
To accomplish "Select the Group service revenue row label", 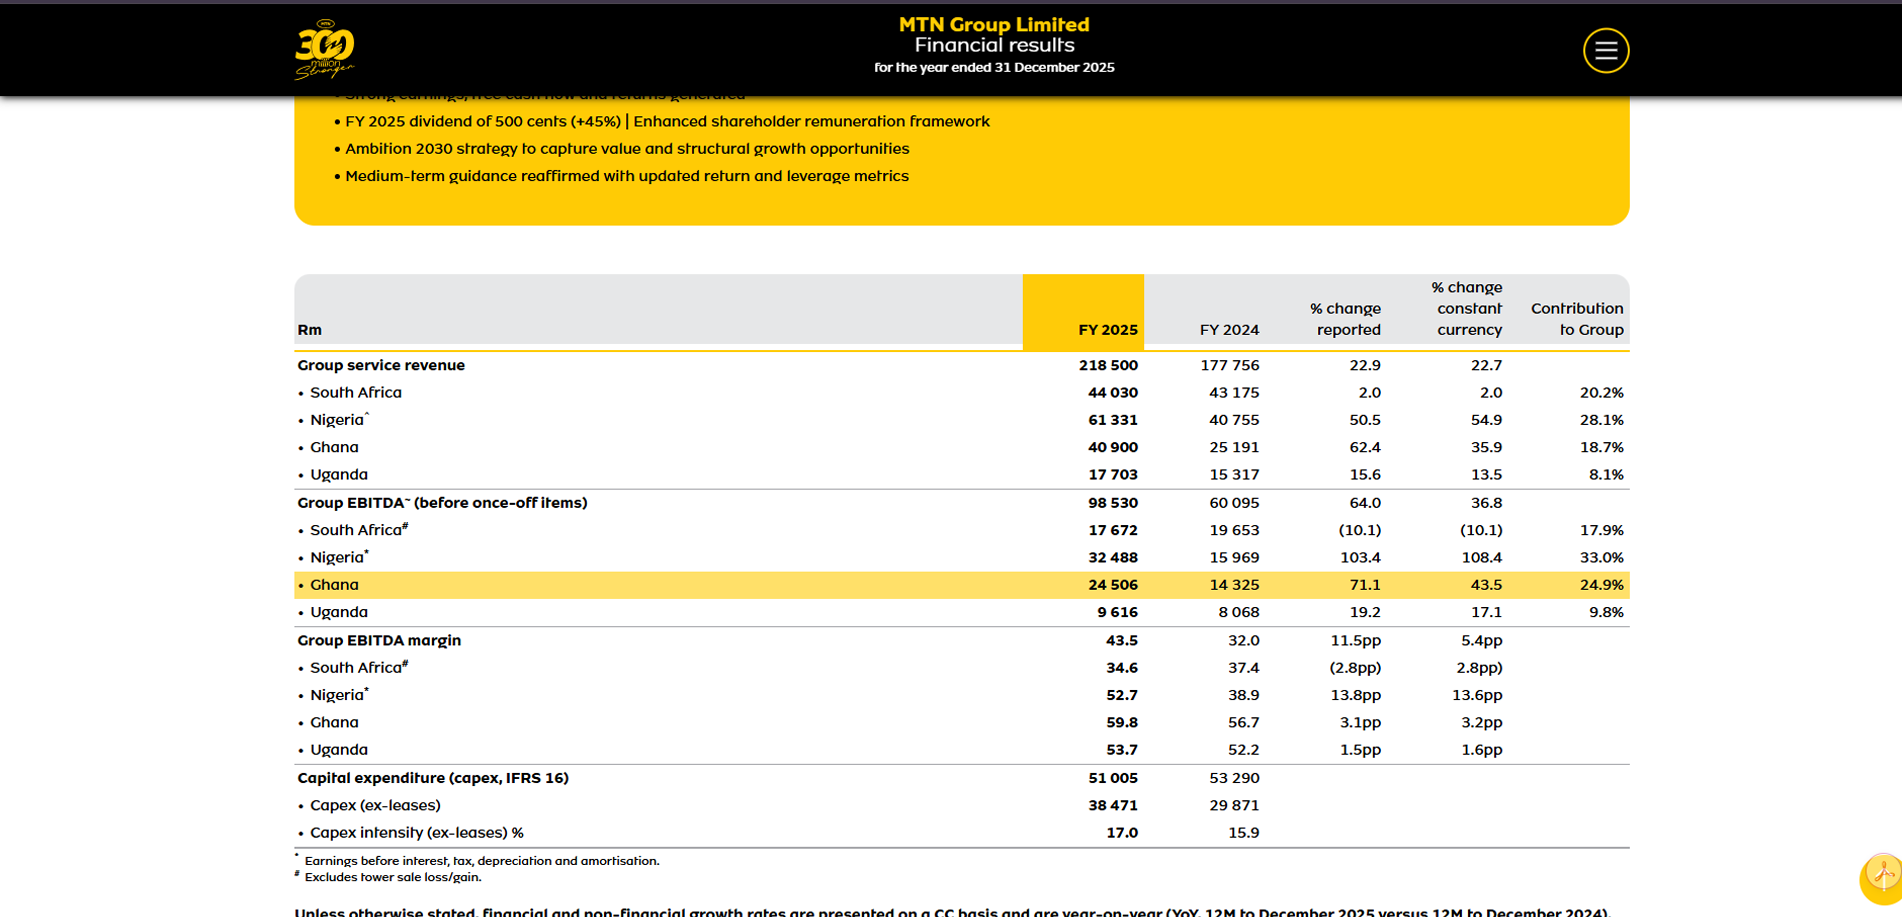I will tap(381, 365).
